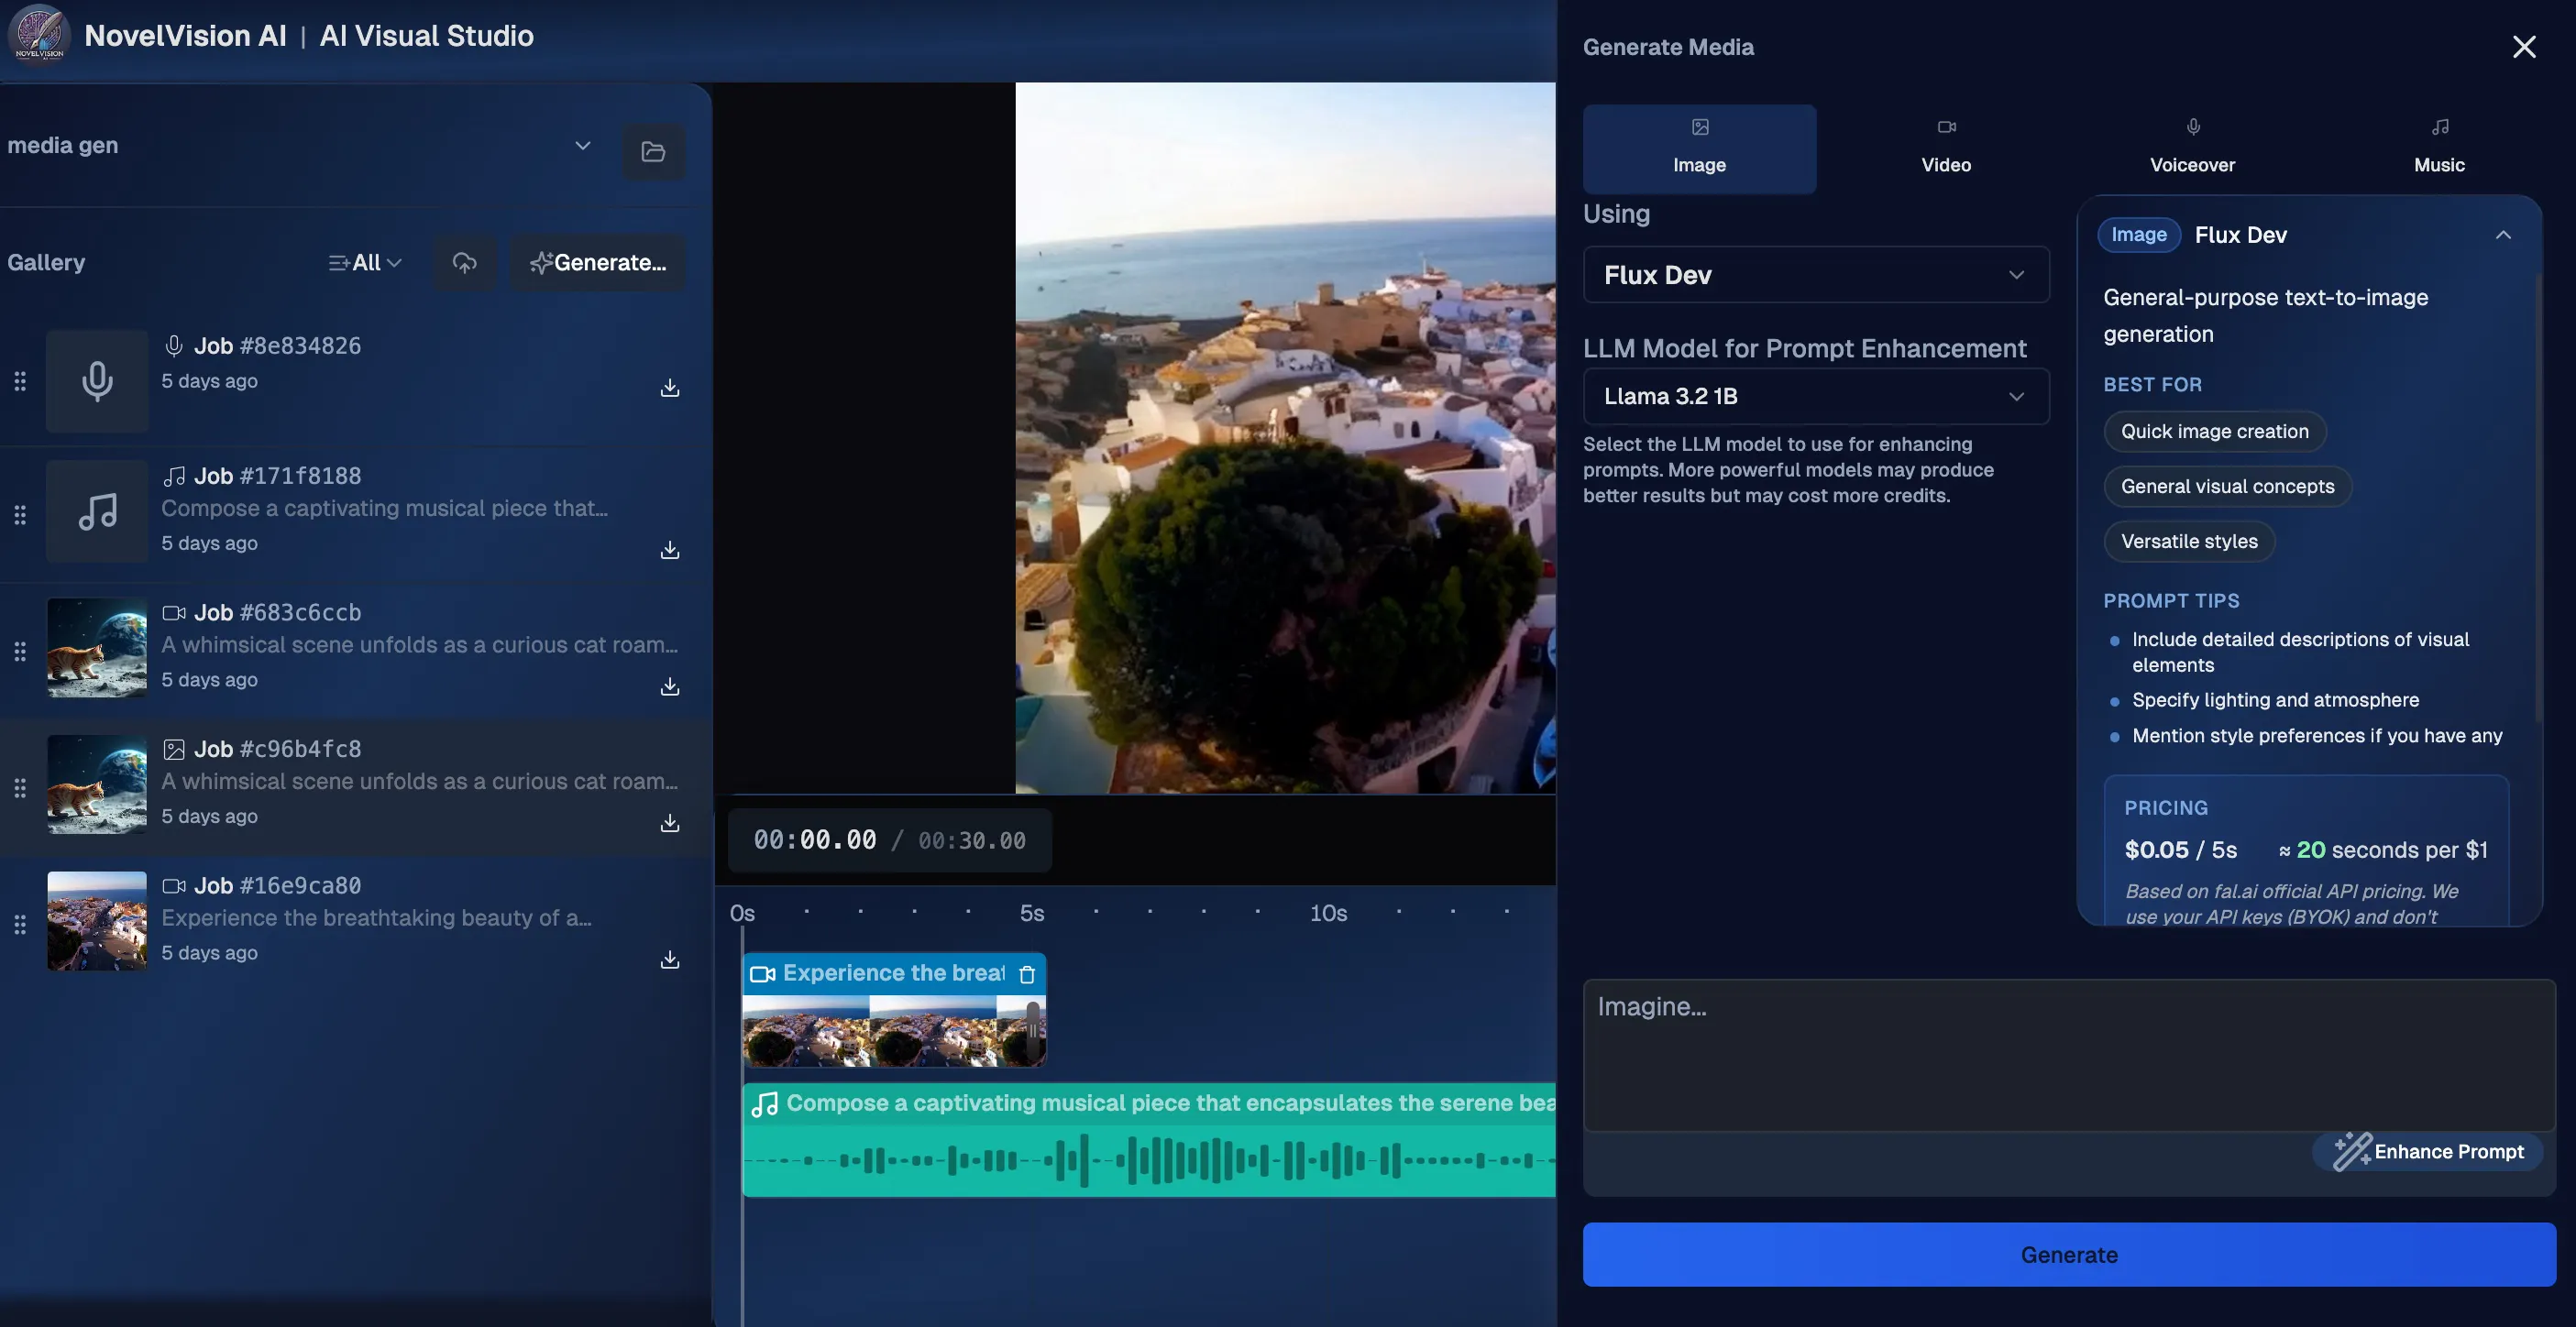Screen dimensions: 2576x1327
Task: Click the 'Compose a captivating musical piece that…' description
Action: pos(384,508)
